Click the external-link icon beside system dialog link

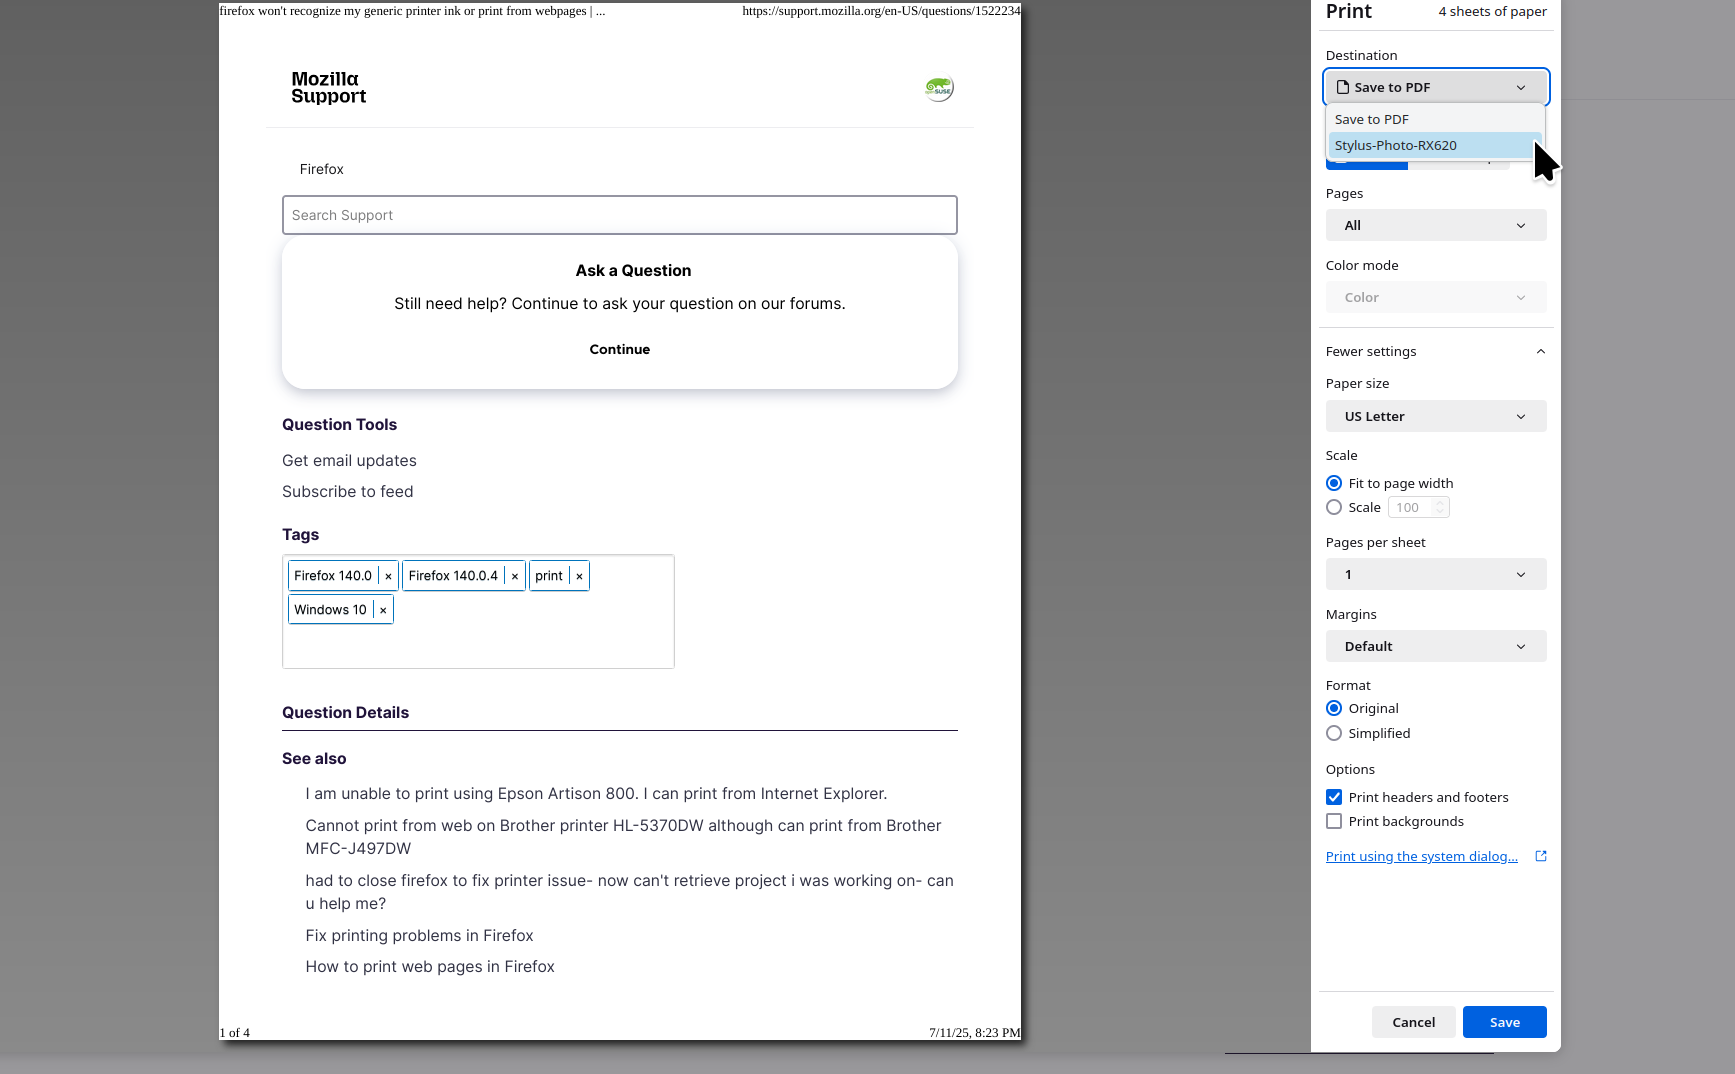1541,856
